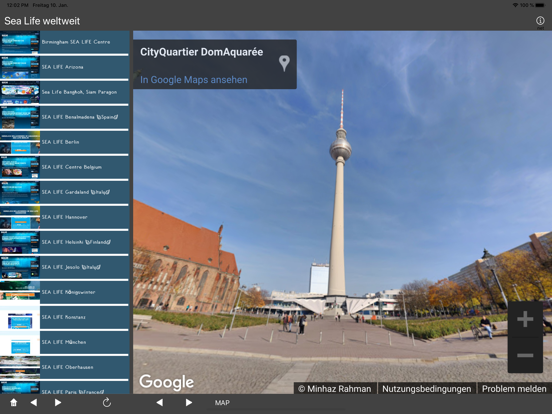This screenshot has height=414, width=552.
Task: Go to the home page via house icon
Action: click(x=13, y=402)
